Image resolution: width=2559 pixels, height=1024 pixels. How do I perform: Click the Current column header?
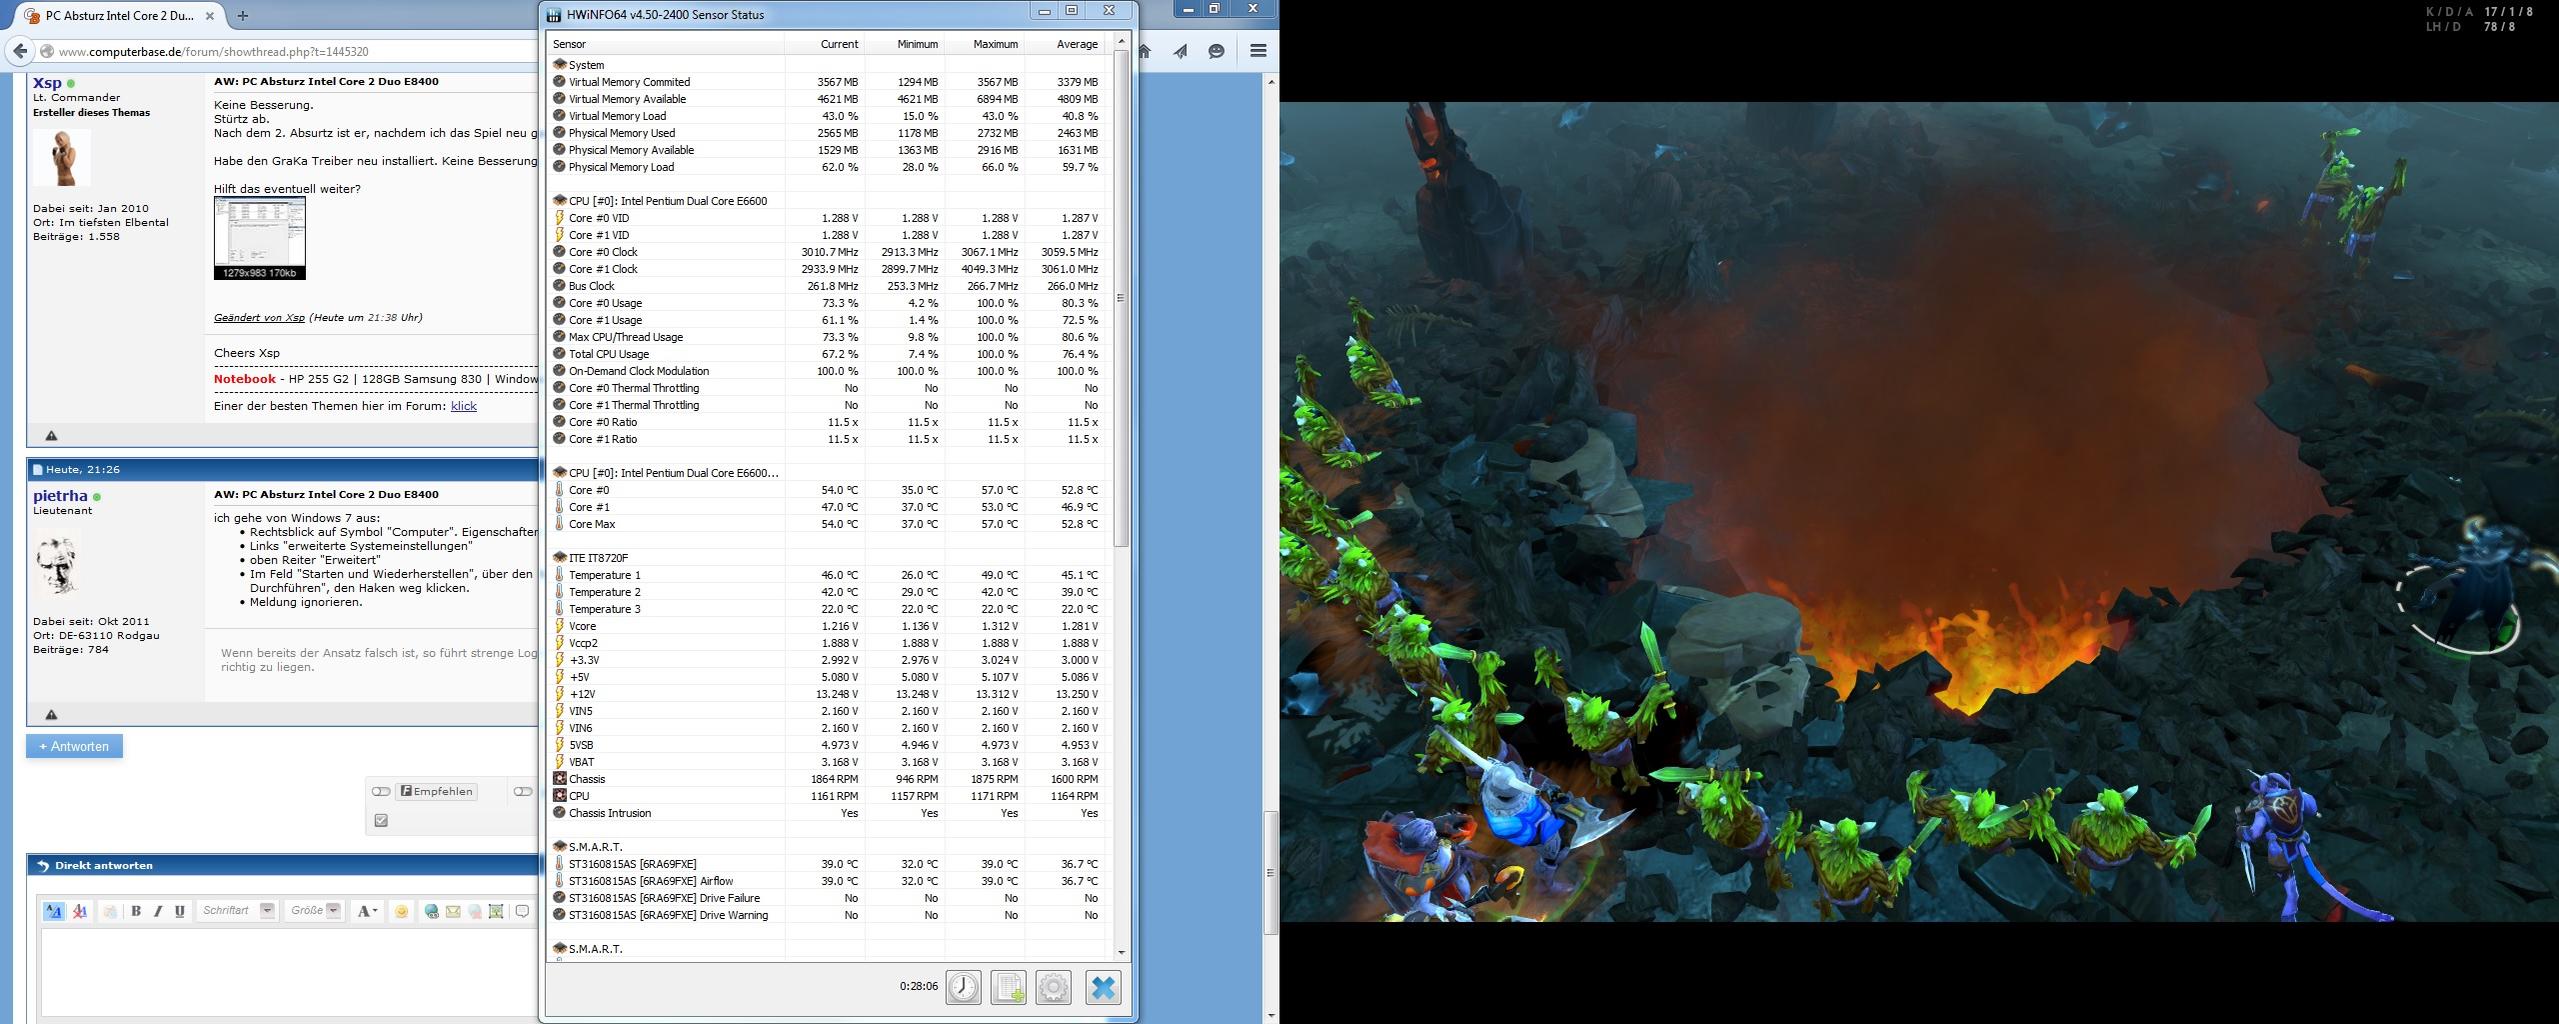824,44
